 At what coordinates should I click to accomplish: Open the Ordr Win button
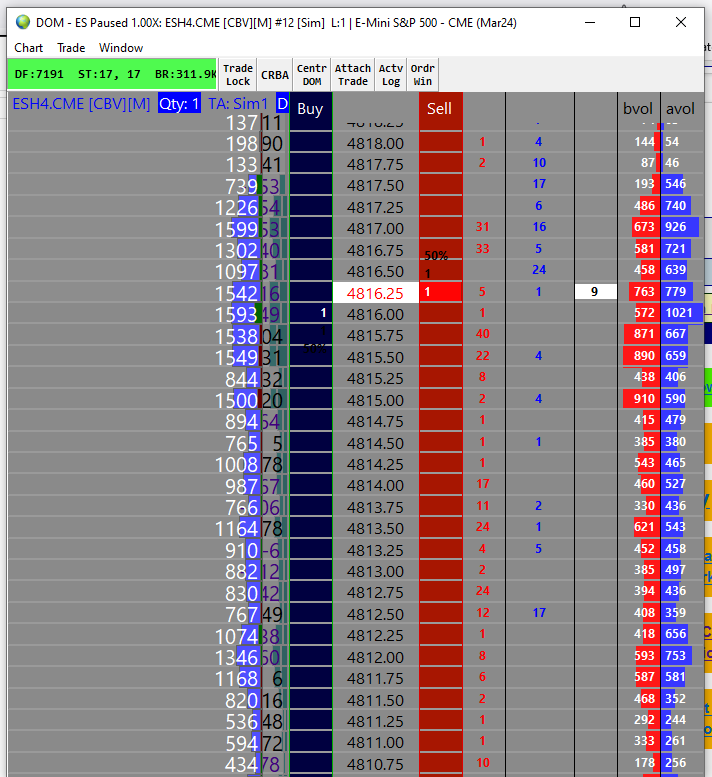tap(423, 75)
